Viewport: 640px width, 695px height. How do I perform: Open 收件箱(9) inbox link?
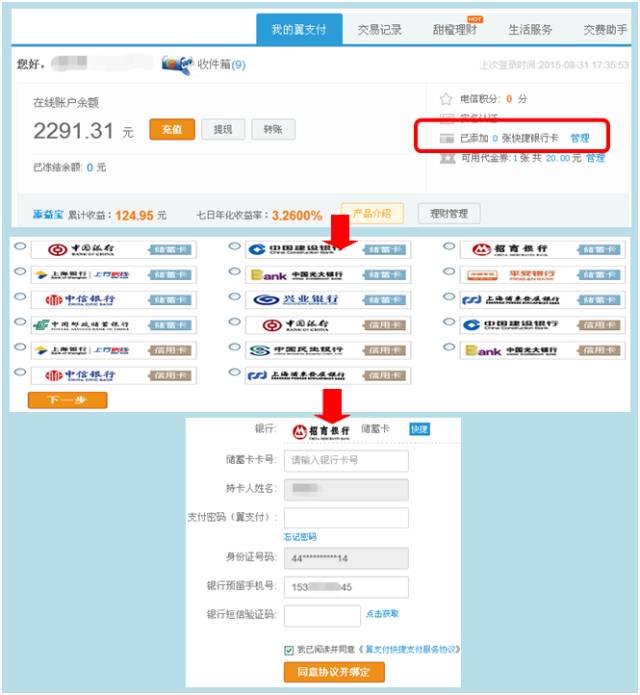point(221,65)
